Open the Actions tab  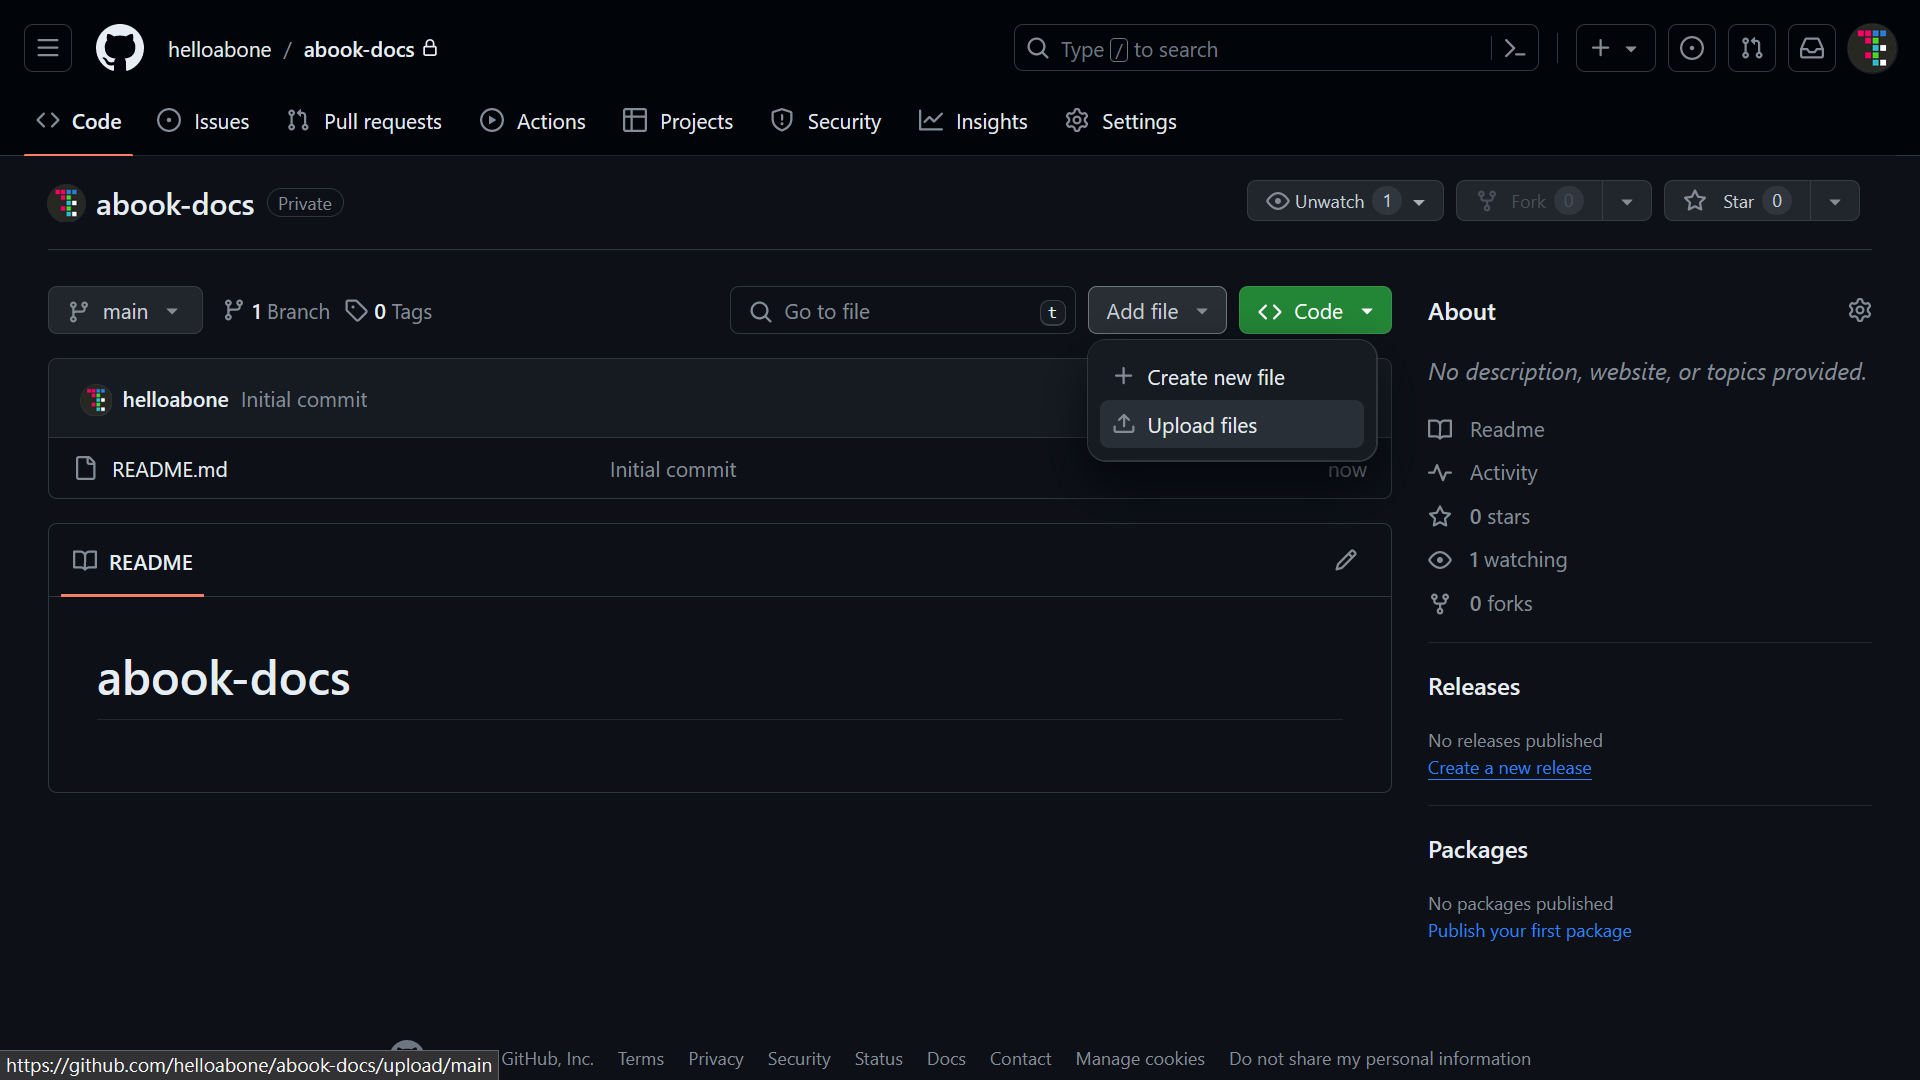(x=533, y=121)
